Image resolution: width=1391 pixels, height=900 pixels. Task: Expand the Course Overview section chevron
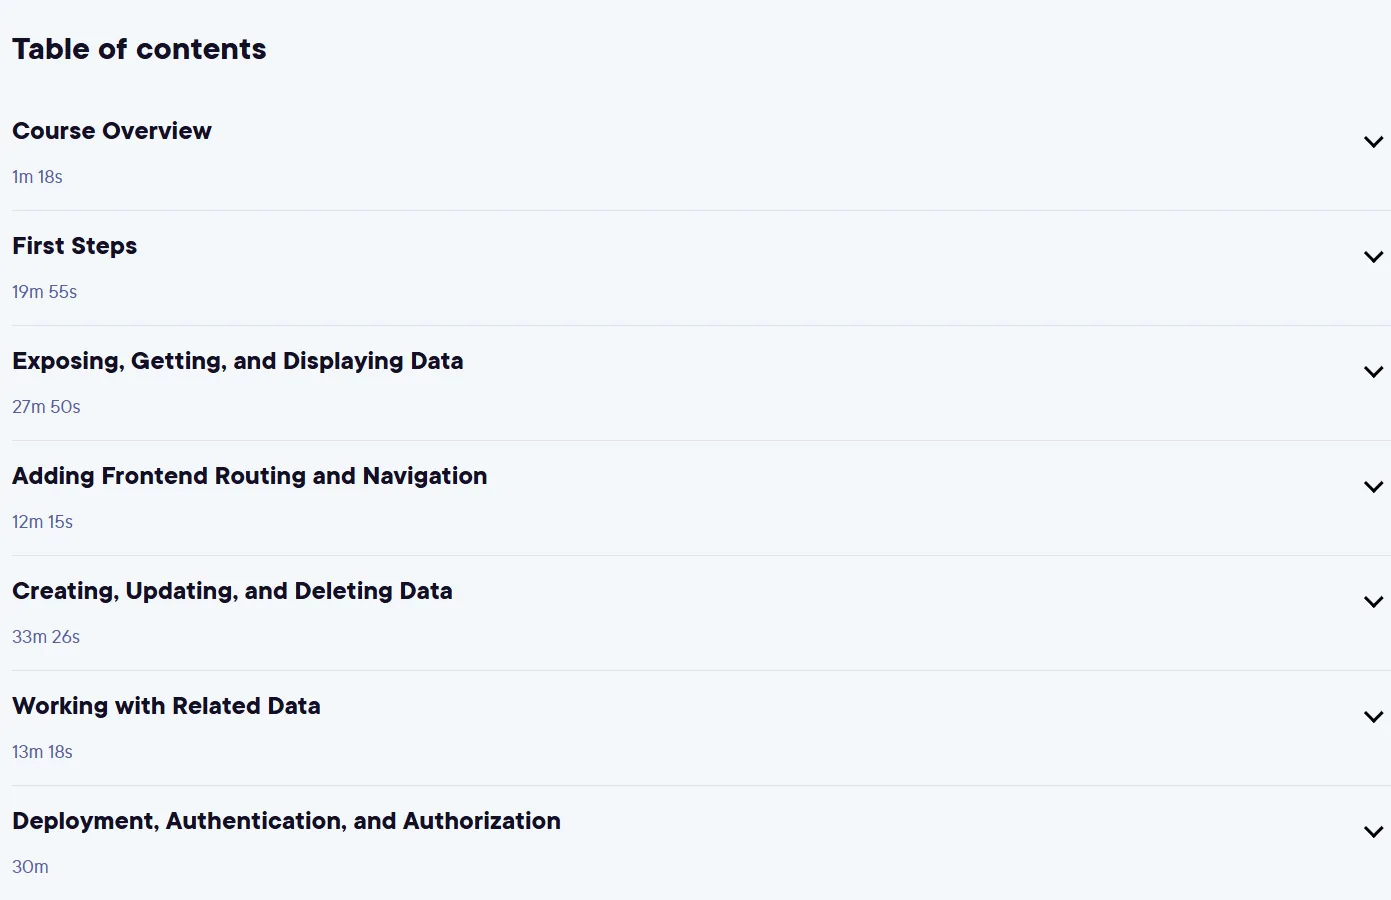pyautogui.click(x=1373, y=142)
